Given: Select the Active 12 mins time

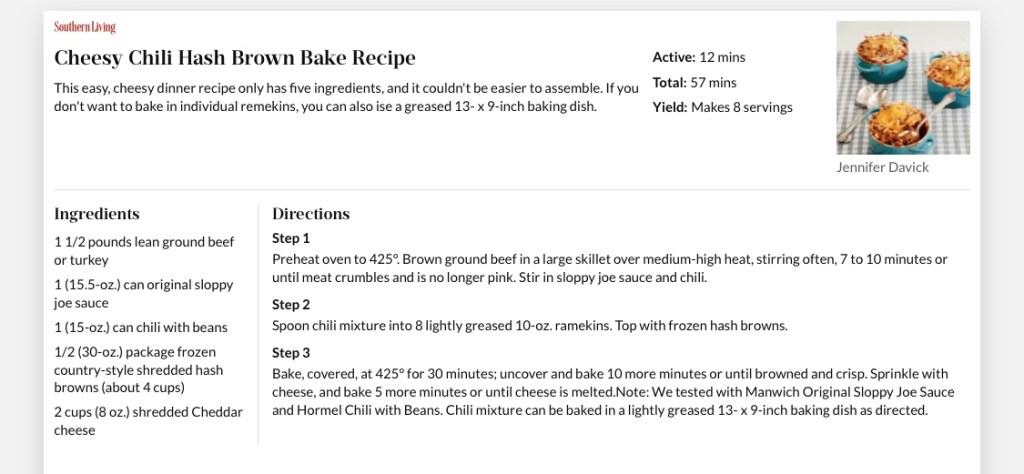Looking at the screenshot, I should pos(699,57).
